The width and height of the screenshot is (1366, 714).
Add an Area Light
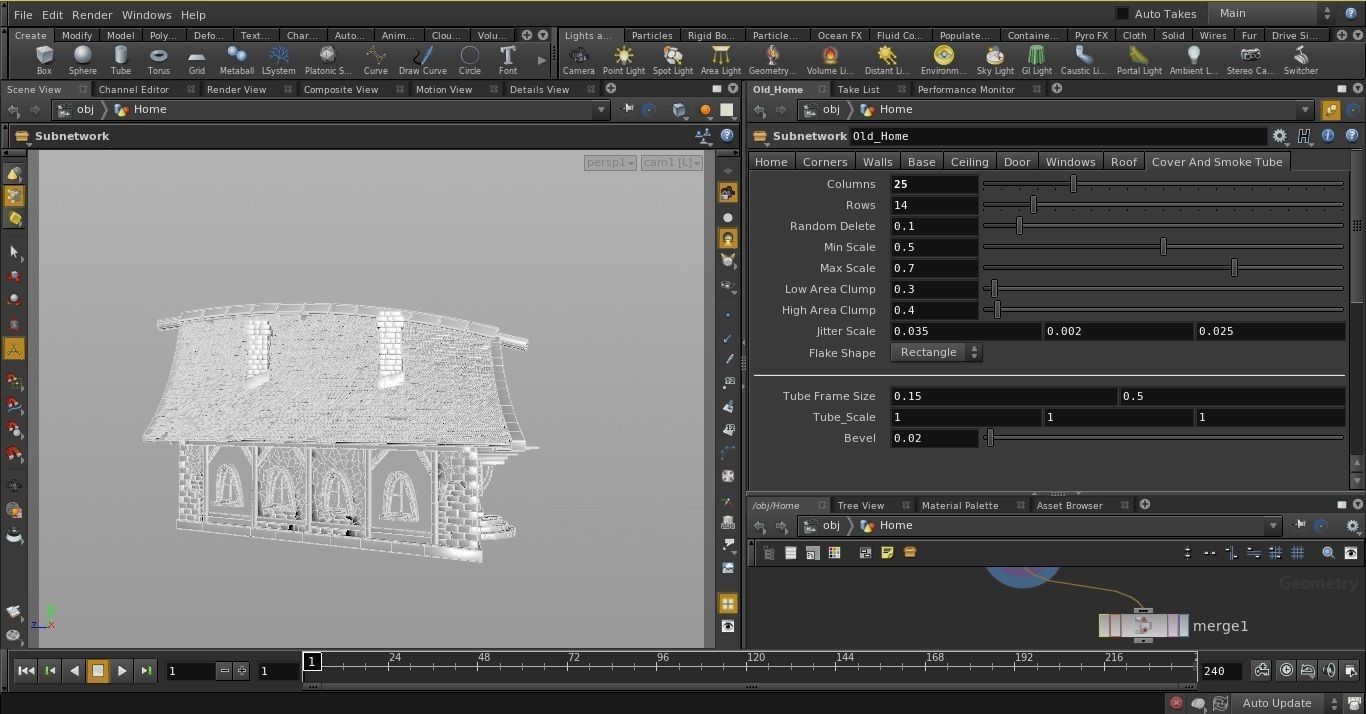721,60
